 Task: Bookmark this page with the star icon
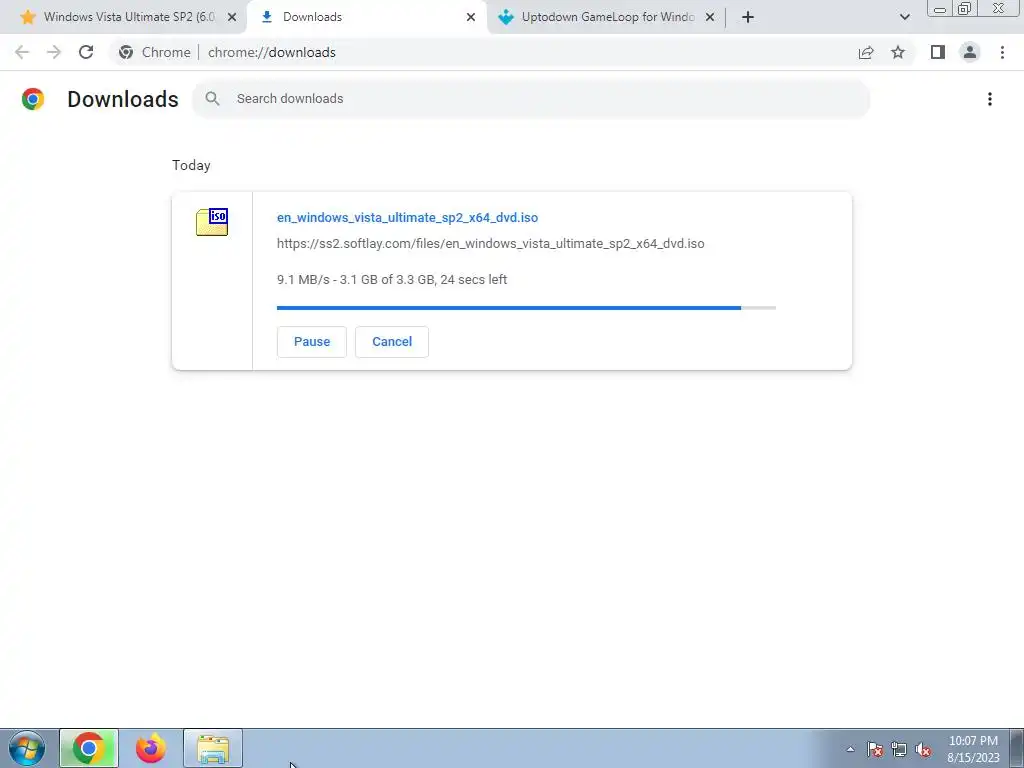click(898, 52)
